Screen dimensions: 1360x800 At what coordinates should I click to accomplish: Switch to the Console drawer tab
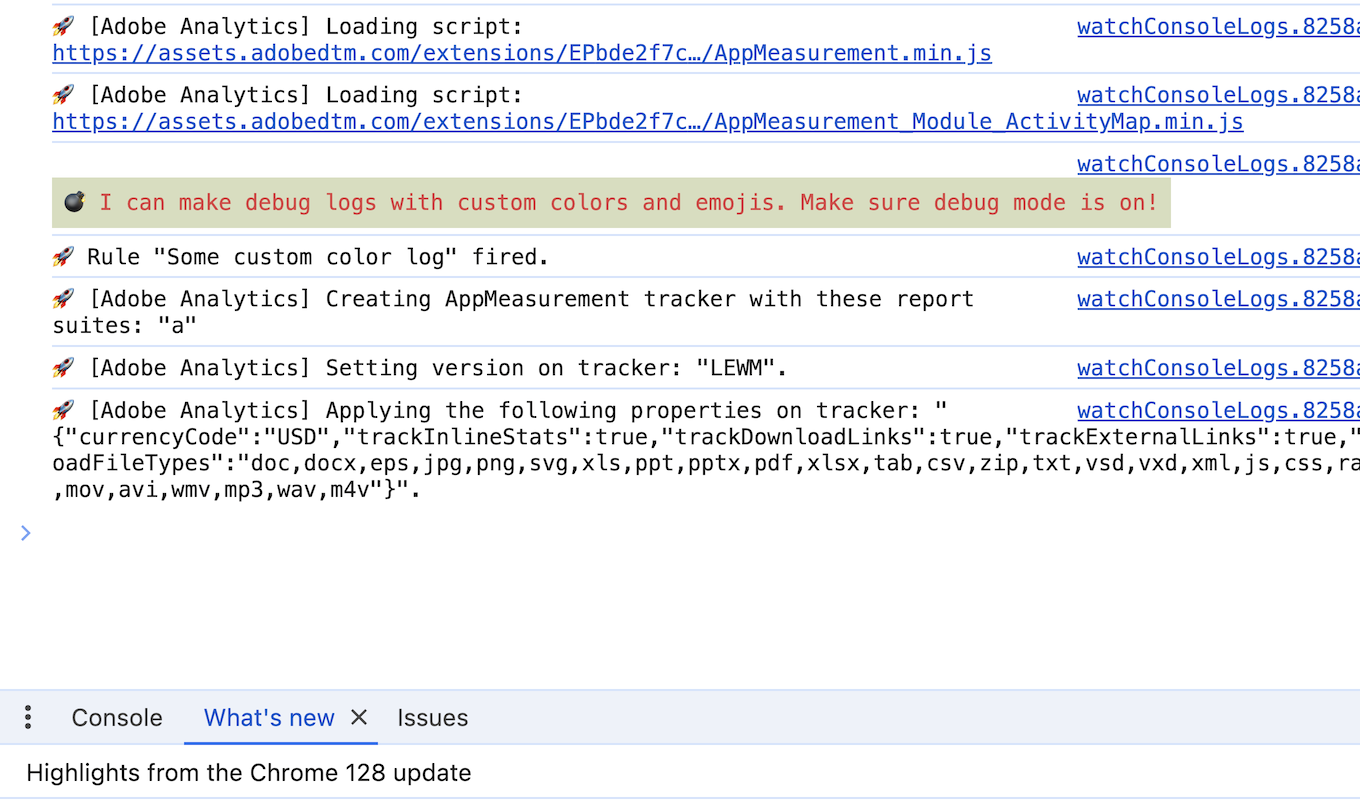[117, 718]
